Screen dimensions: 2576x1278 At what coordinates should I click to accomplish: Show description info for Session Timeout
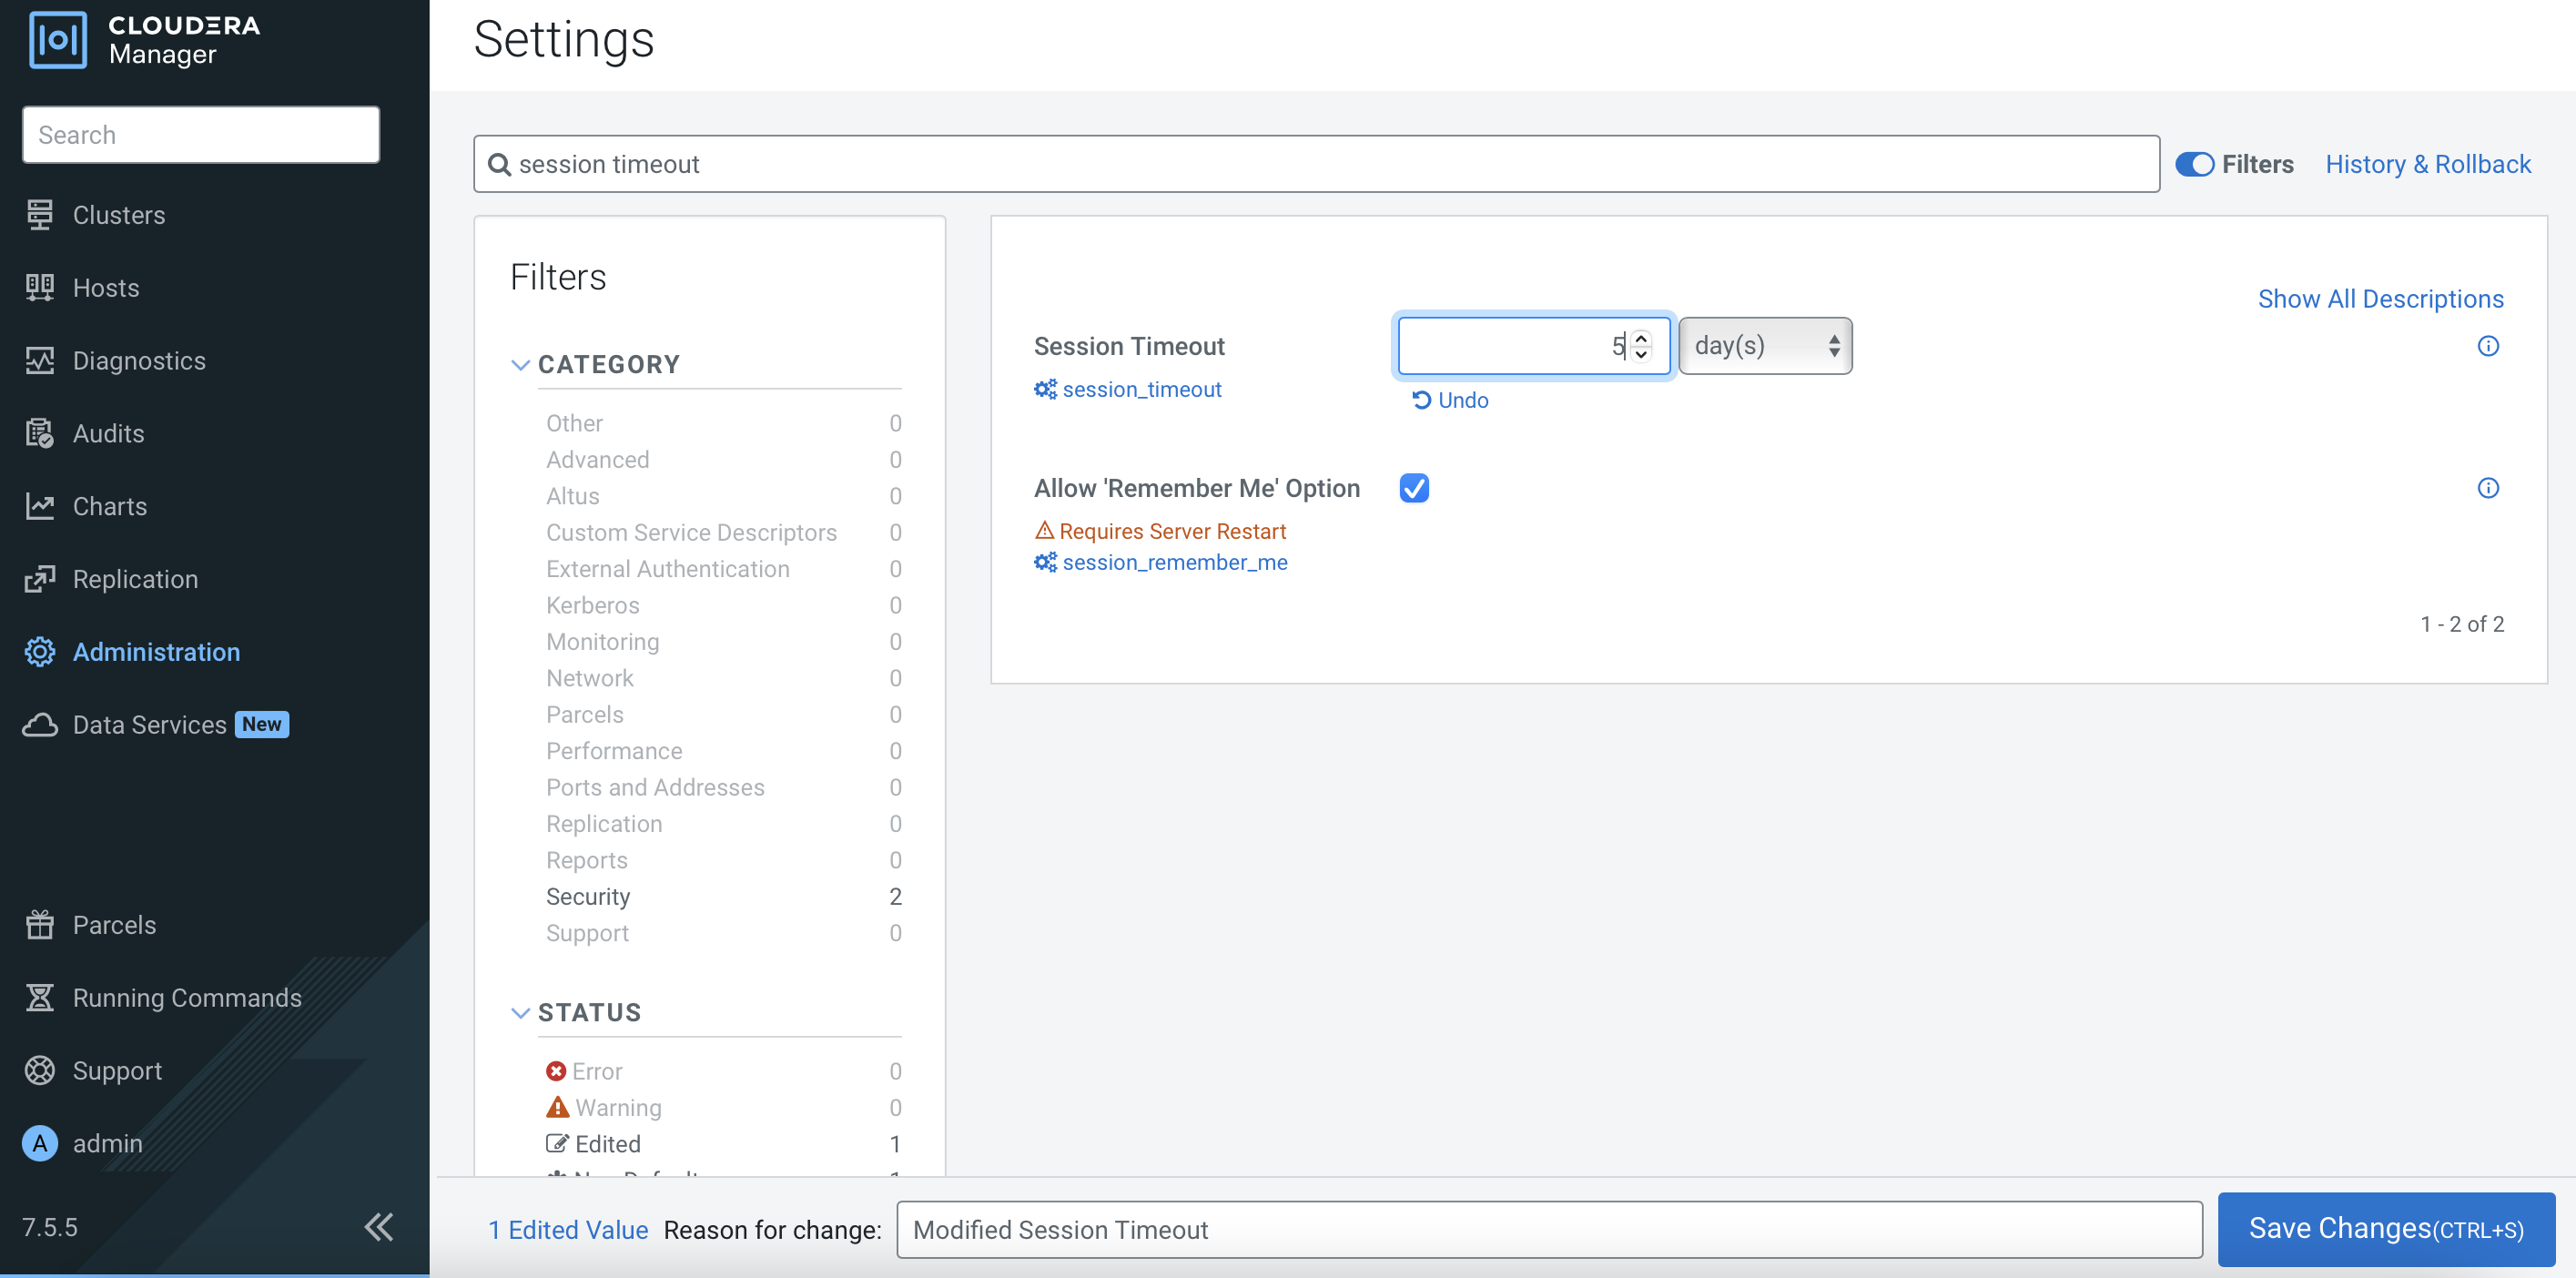coord(2488,346)
